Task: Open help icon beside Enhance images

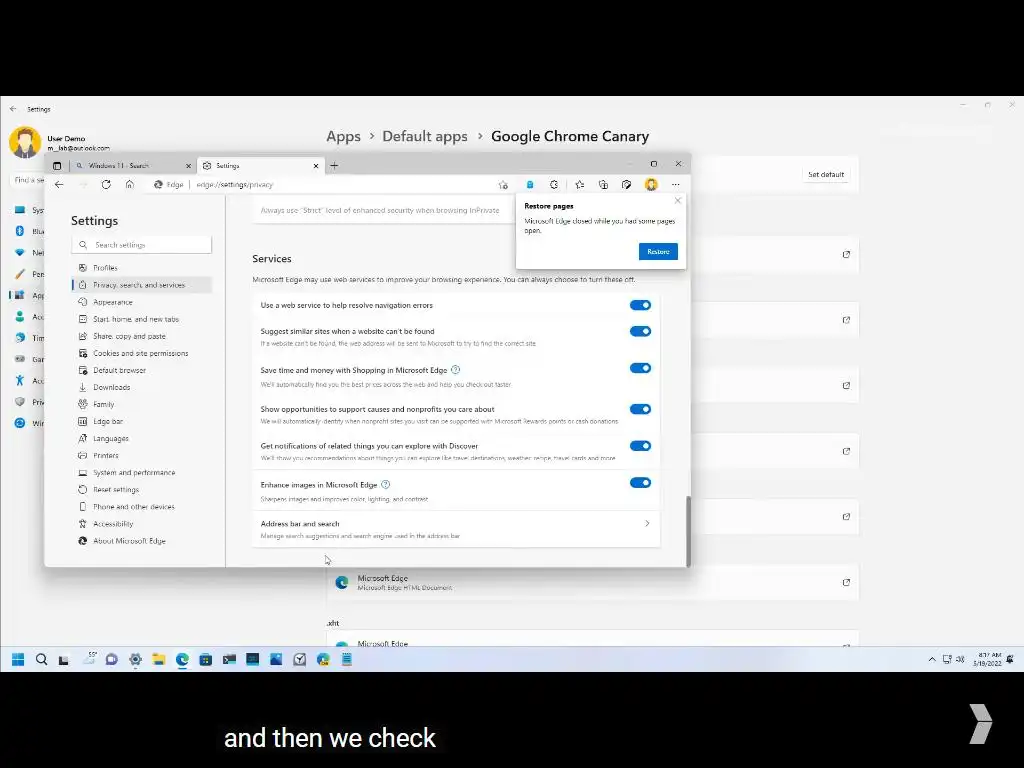Action: [385, 485]
